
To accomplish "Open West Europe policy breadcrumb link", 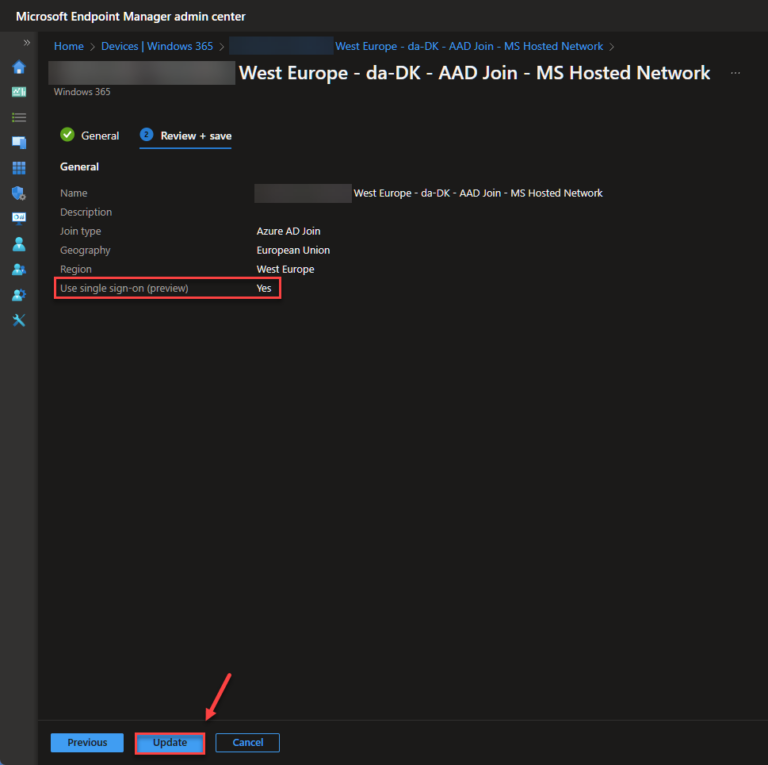I will click(x=468, y=46).
